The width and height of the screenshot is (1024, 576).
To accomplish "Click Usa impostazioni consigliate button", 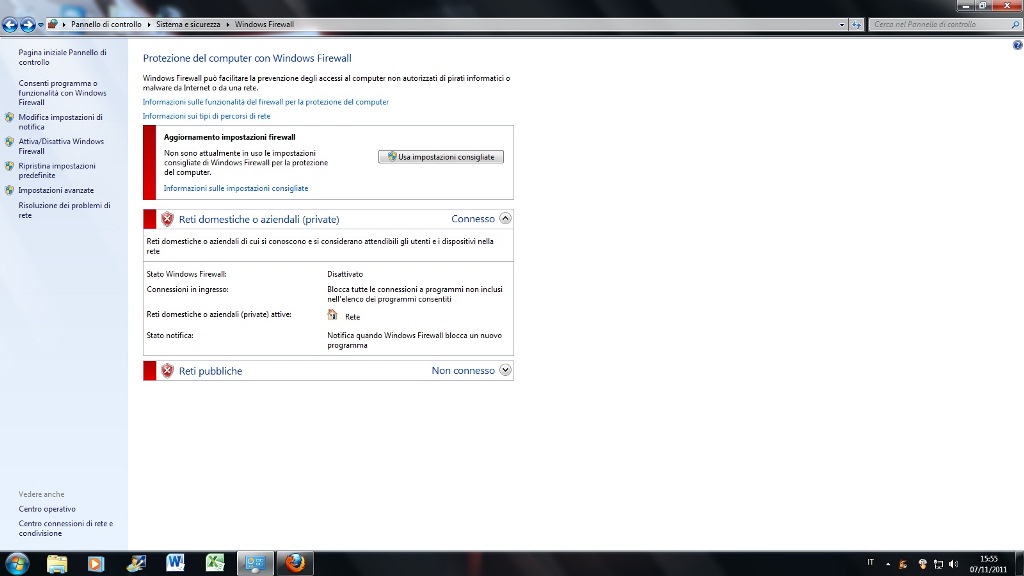I will (441, 157).
